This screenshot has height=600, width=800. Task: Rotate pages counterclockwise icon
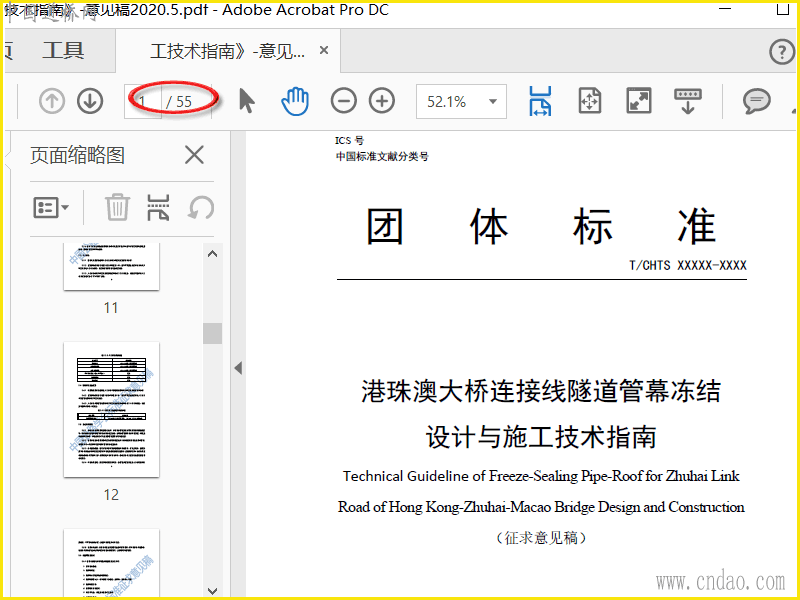pyautogui.click(x=201, y=208)
